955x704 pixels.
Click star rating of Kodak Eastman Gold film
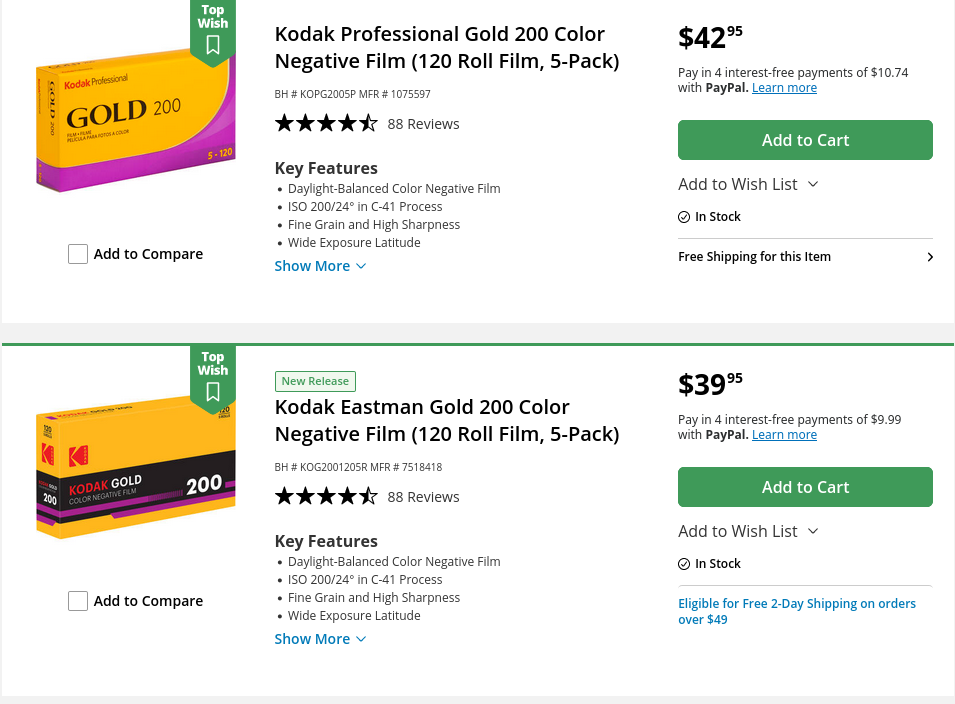tap(326, 497)
